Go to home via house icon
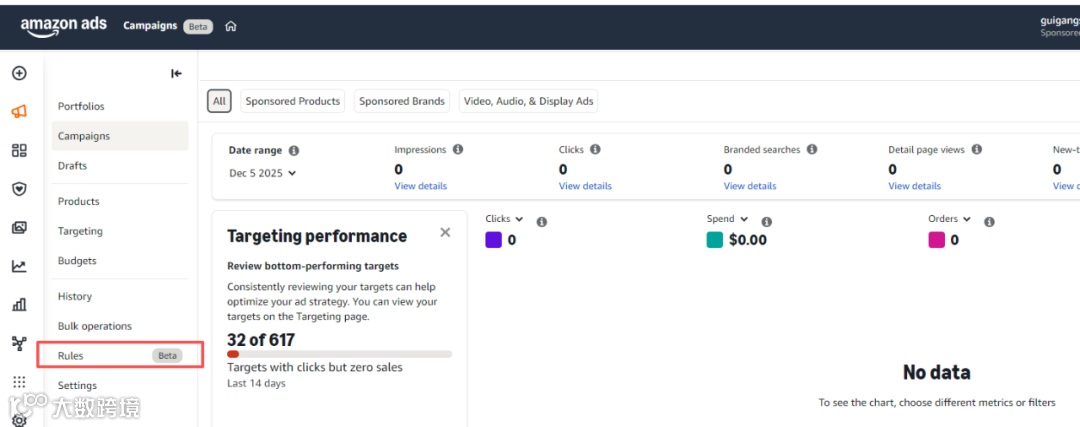 tap(231, 26)
